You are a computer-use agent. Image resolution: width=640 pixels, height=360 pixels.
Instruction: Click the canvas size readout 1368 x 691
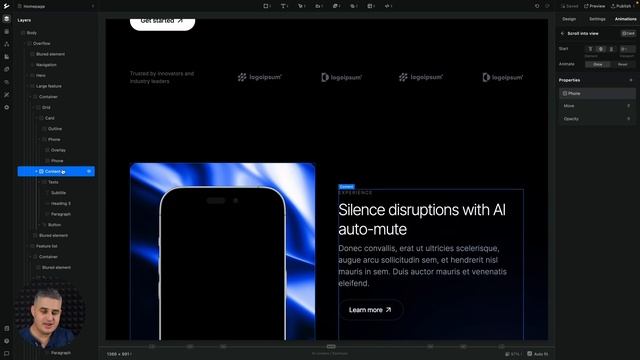coord(119,354)
